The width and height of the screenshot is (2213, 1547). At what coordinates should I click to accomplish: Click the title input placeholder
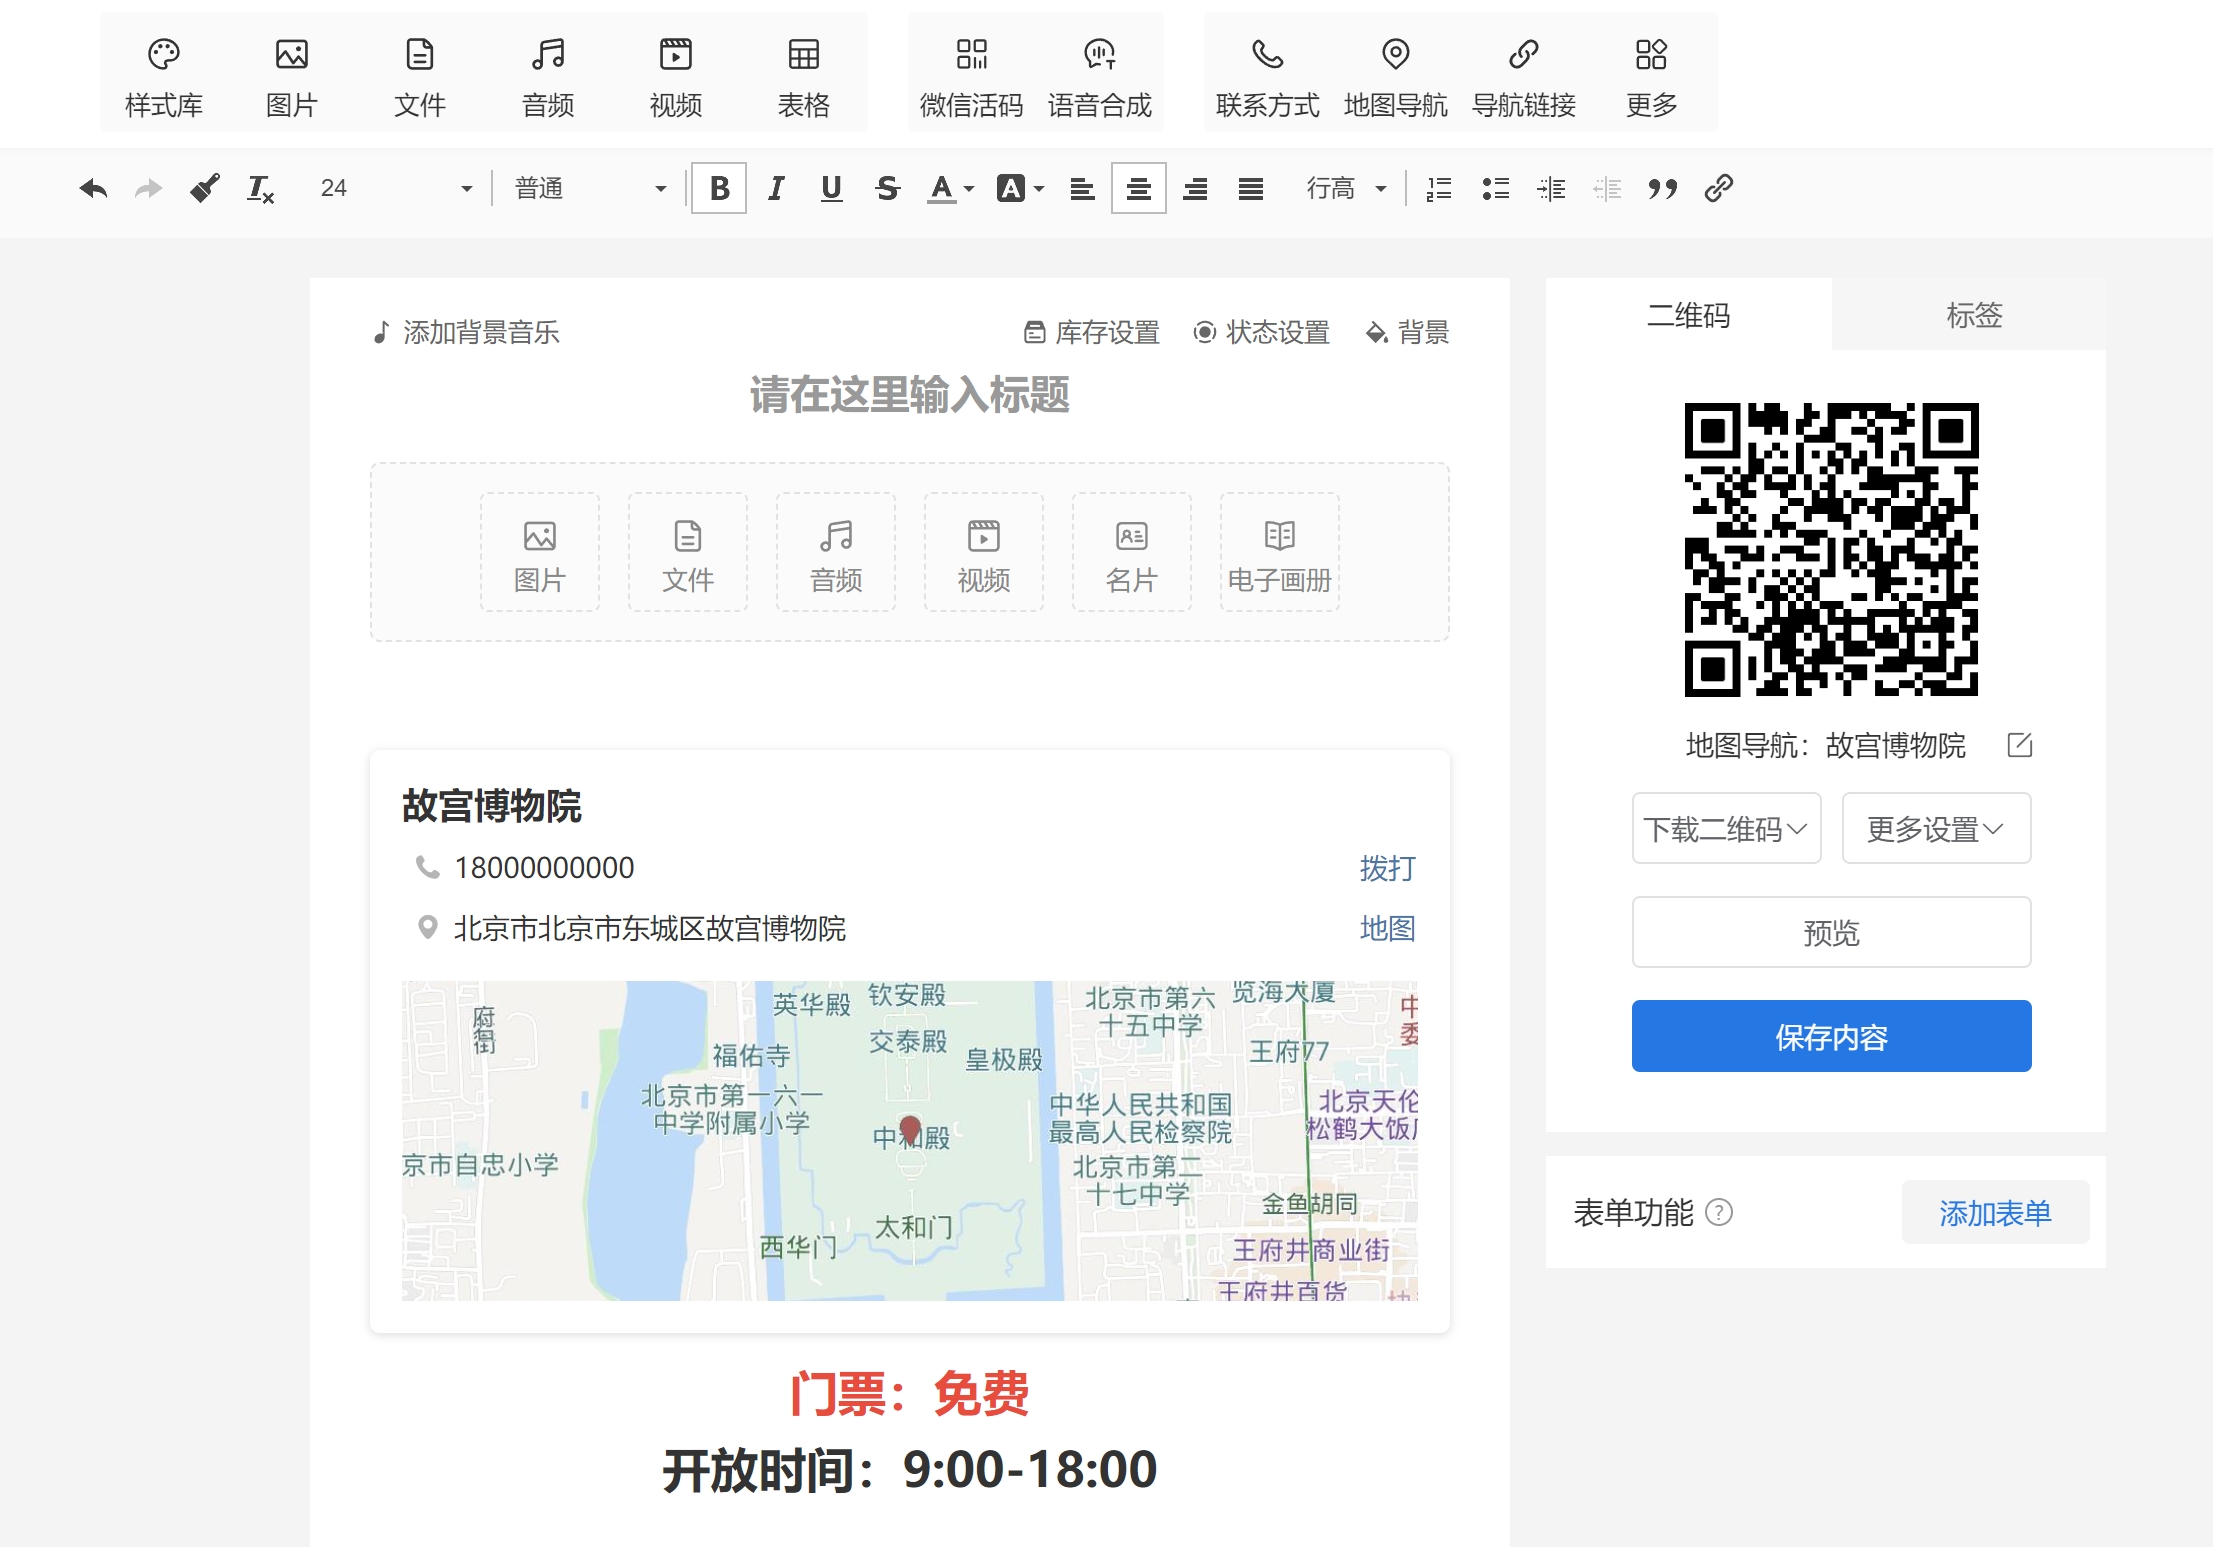pos(910,395)
